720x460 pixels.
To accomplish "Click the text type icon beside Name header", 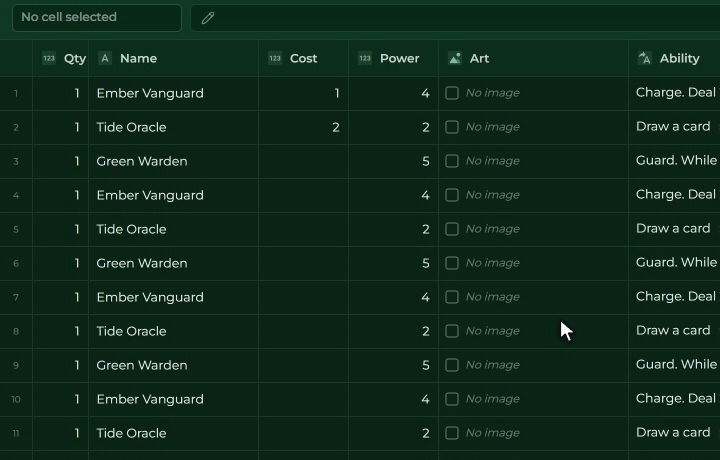I will tap(105, 58).
